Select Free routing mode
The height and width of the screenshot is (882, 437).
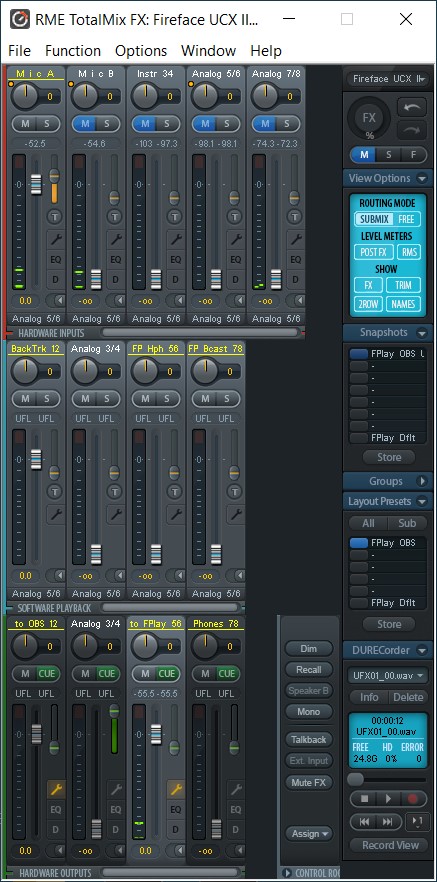(407, 219)
